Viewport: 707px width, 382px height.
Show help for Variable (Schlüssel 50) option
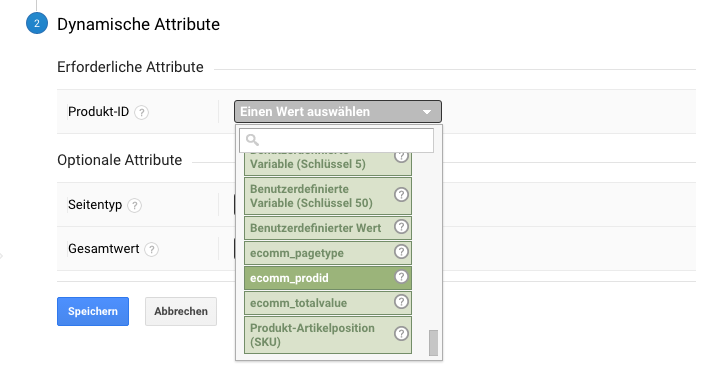point(401,195)
